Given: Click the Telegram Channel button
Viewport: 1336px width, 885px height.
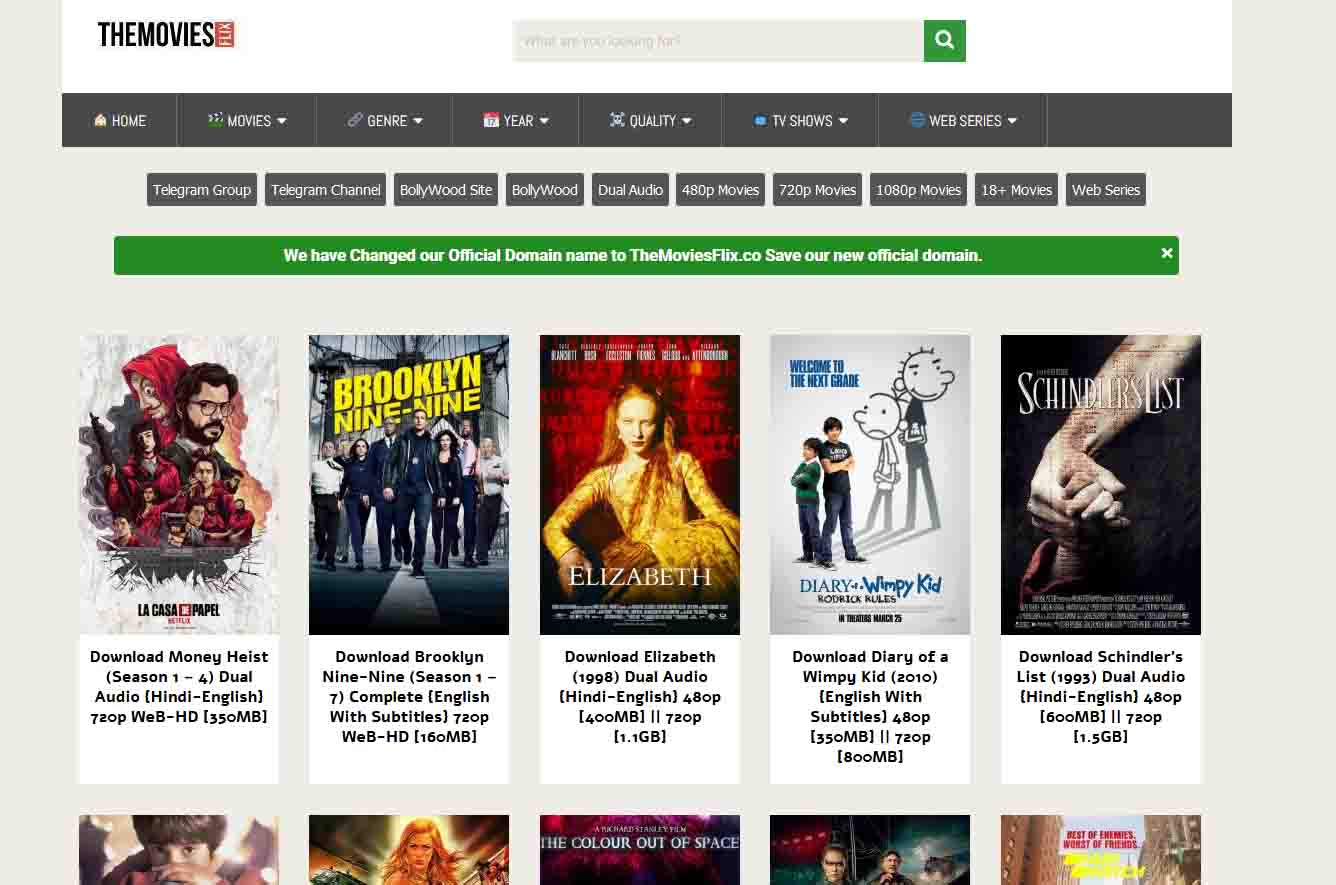Looking at the screenshot, I should click(326, 190).
